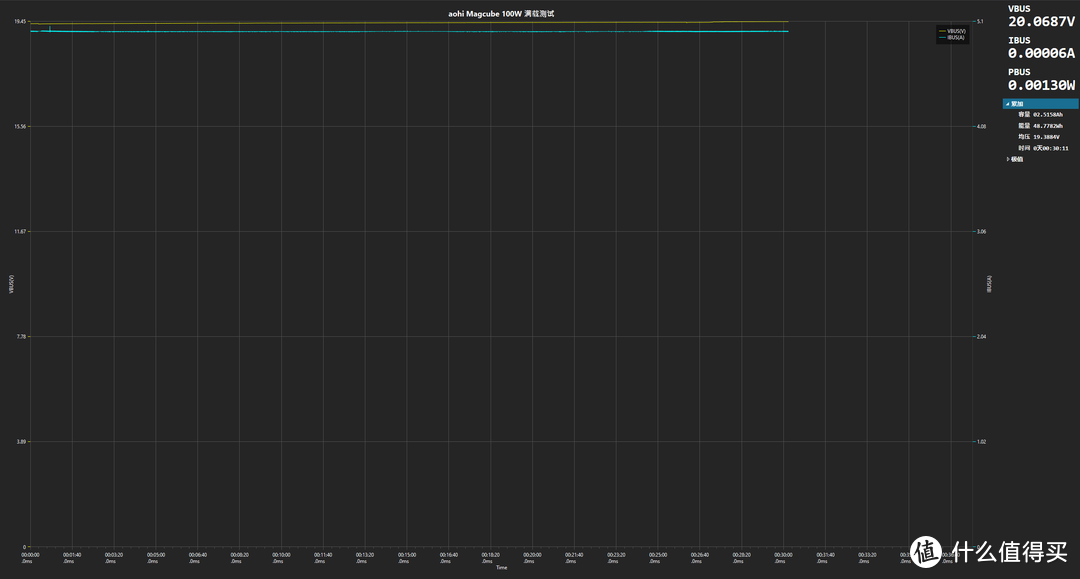Viewport: 1080px width, 579px height.
Task: Select the PBUS 0.00130W reading
Action: click(1041, 85)
